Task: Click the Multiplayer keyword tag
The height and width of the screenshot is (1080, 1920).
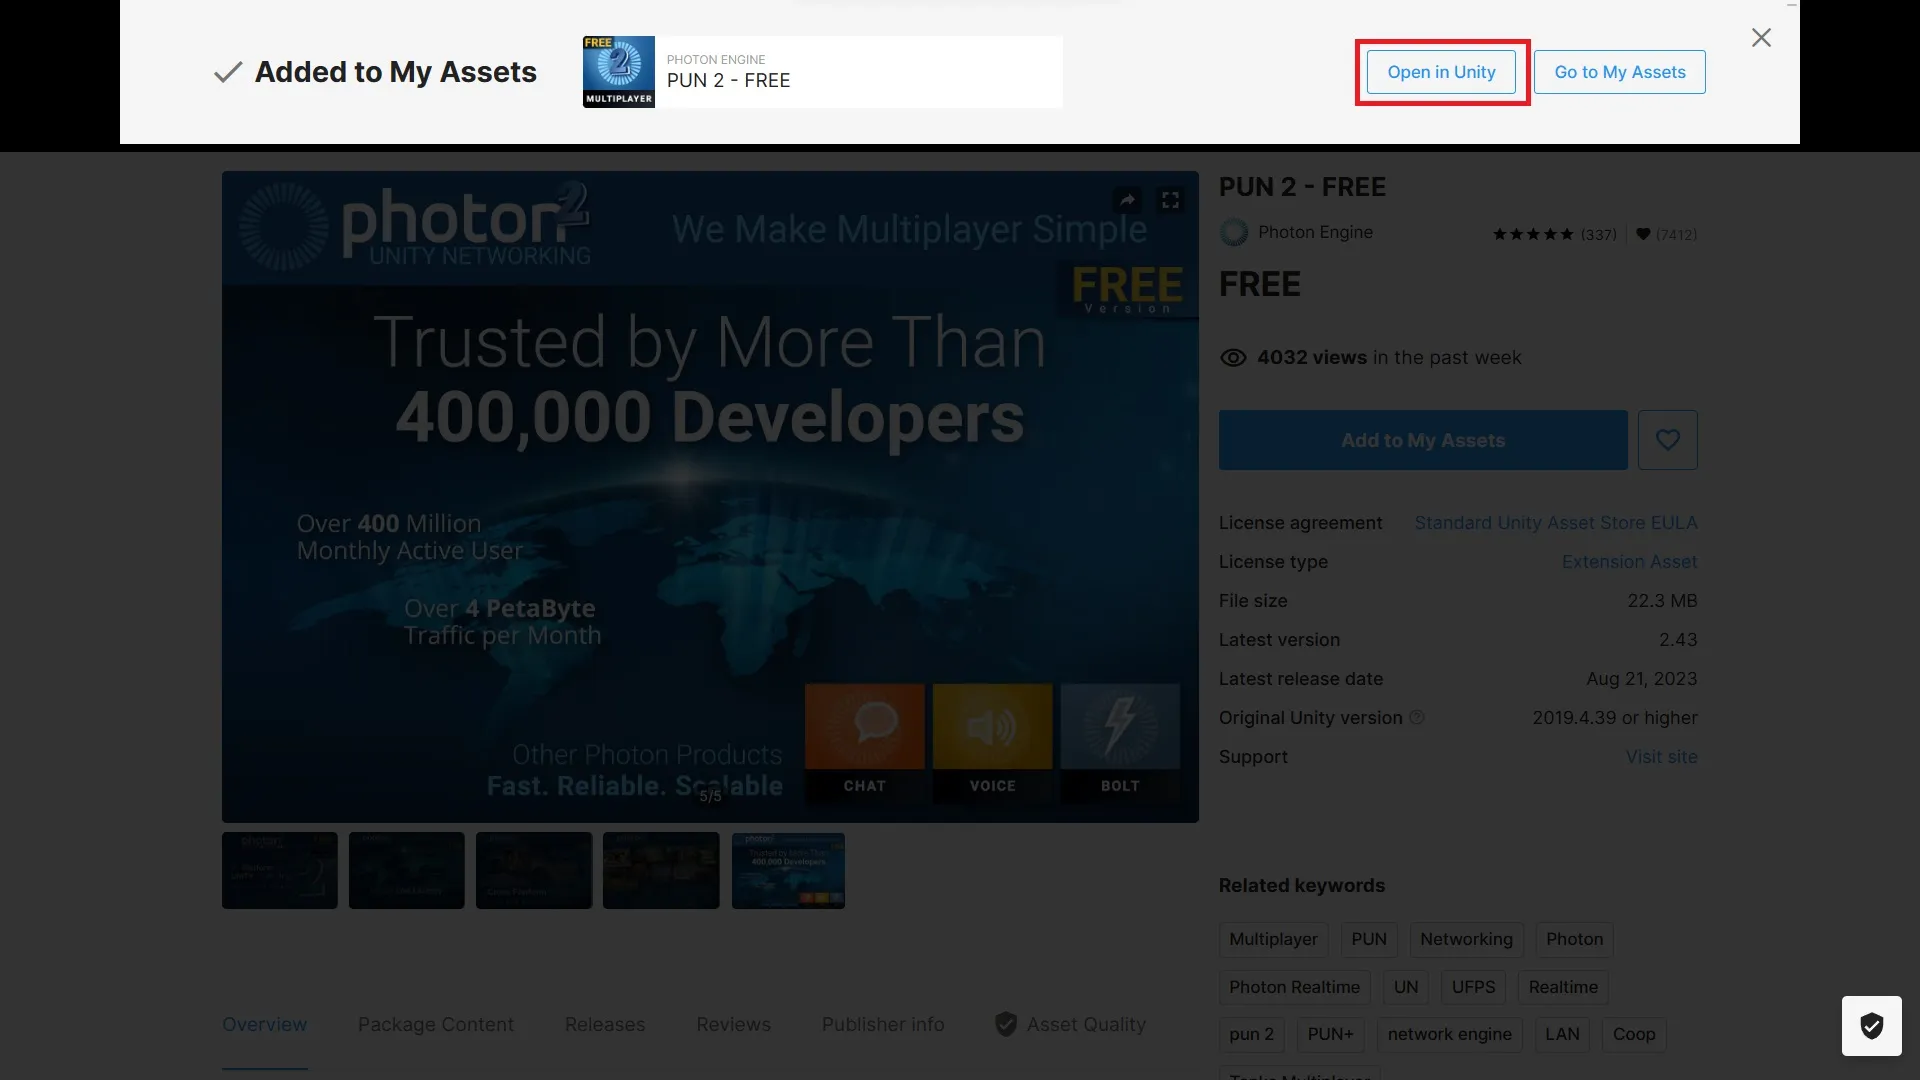Action: click(x=1273, y=939)
